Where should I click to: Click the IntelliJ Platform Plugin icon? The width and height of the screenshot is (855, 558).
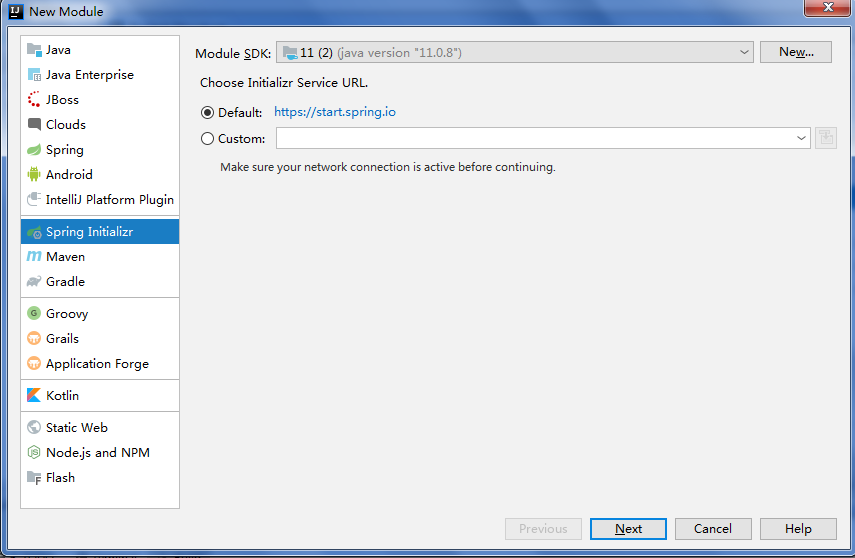tap(34, 199)
